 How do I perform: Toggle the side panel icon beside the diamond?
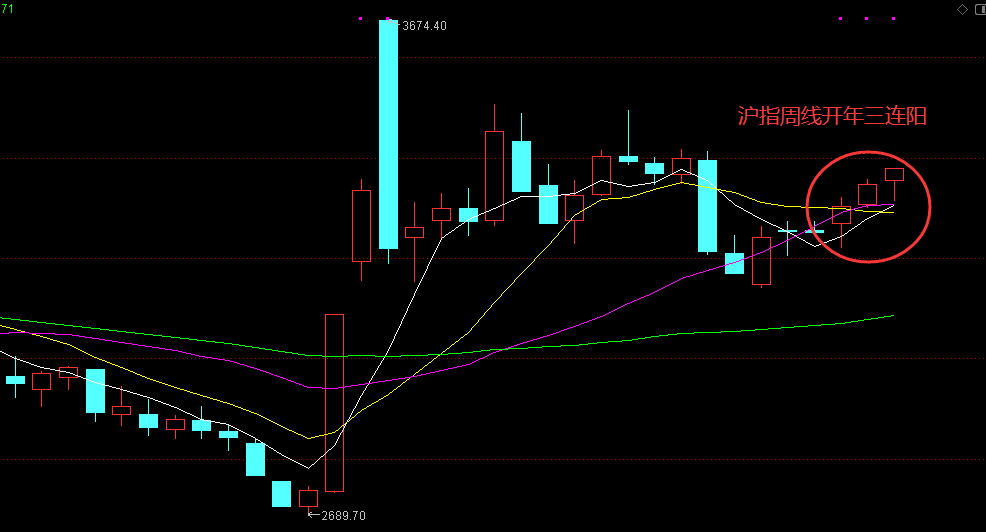[980, 9]
